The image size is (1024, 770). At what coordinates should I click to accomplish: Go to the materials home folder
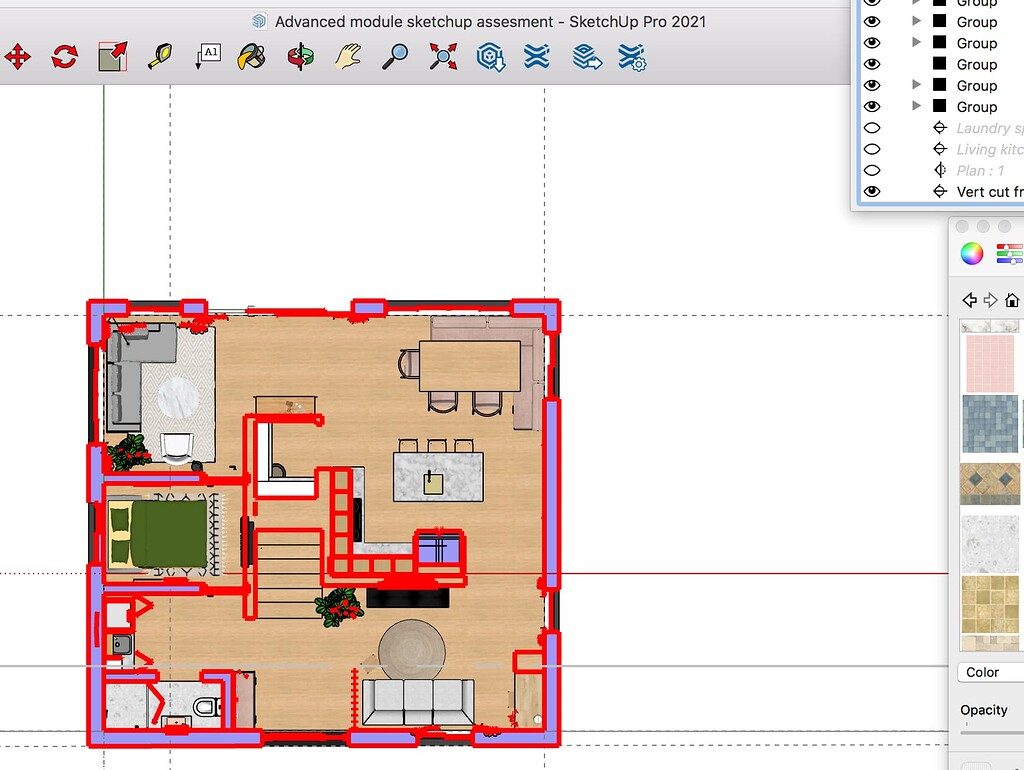coord(1012,300)
